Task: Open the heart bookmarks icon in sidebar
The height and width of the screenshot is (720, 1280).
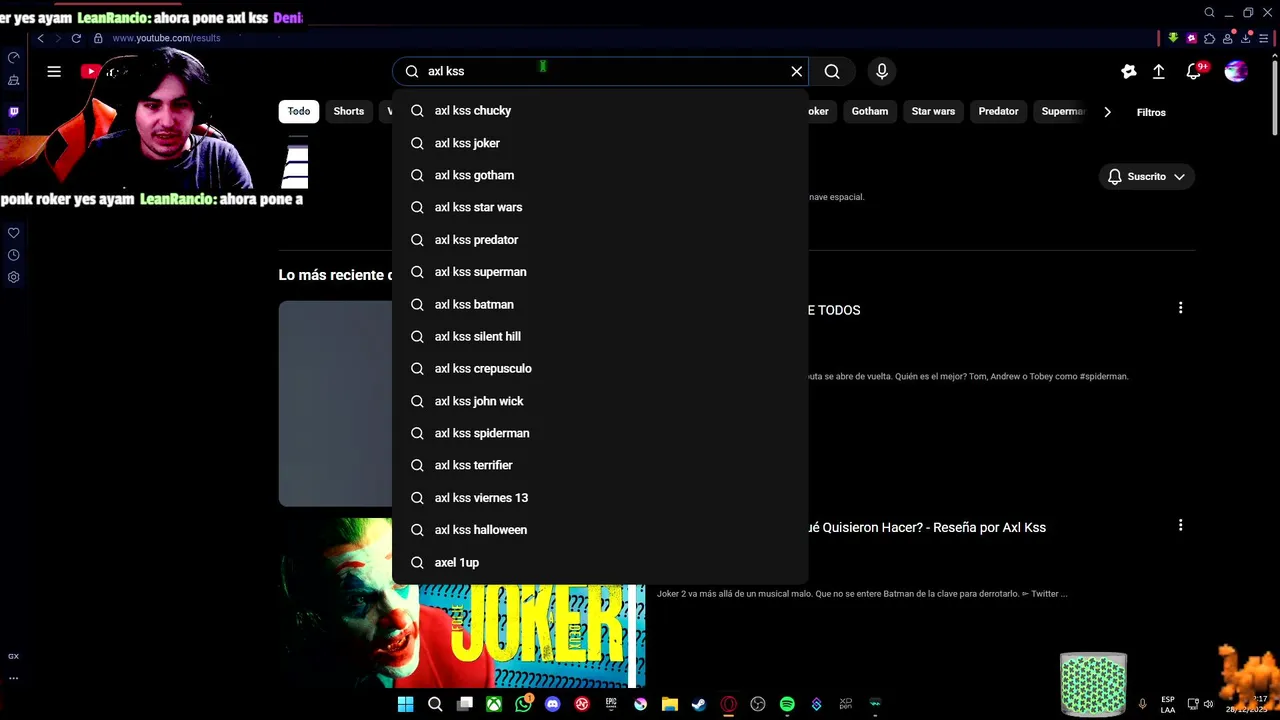Action: tap(13, 233)
